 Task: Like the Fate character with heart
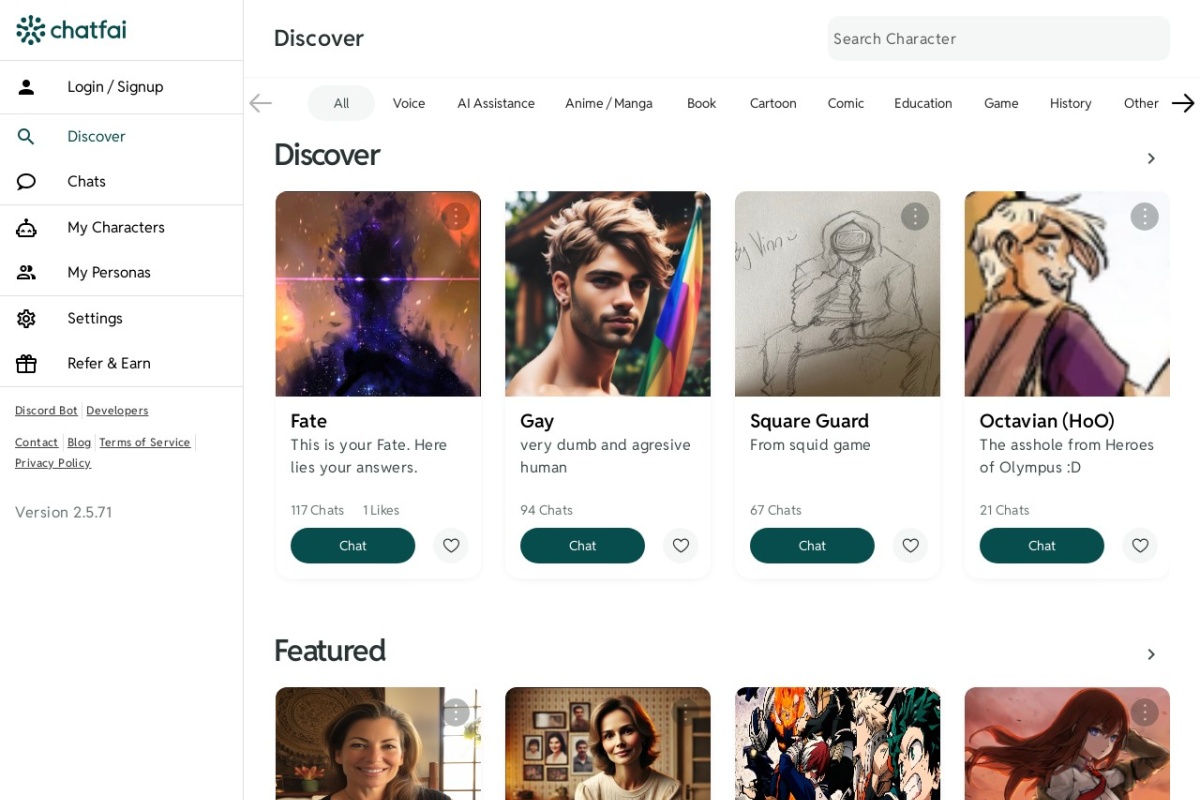[451, 546]
